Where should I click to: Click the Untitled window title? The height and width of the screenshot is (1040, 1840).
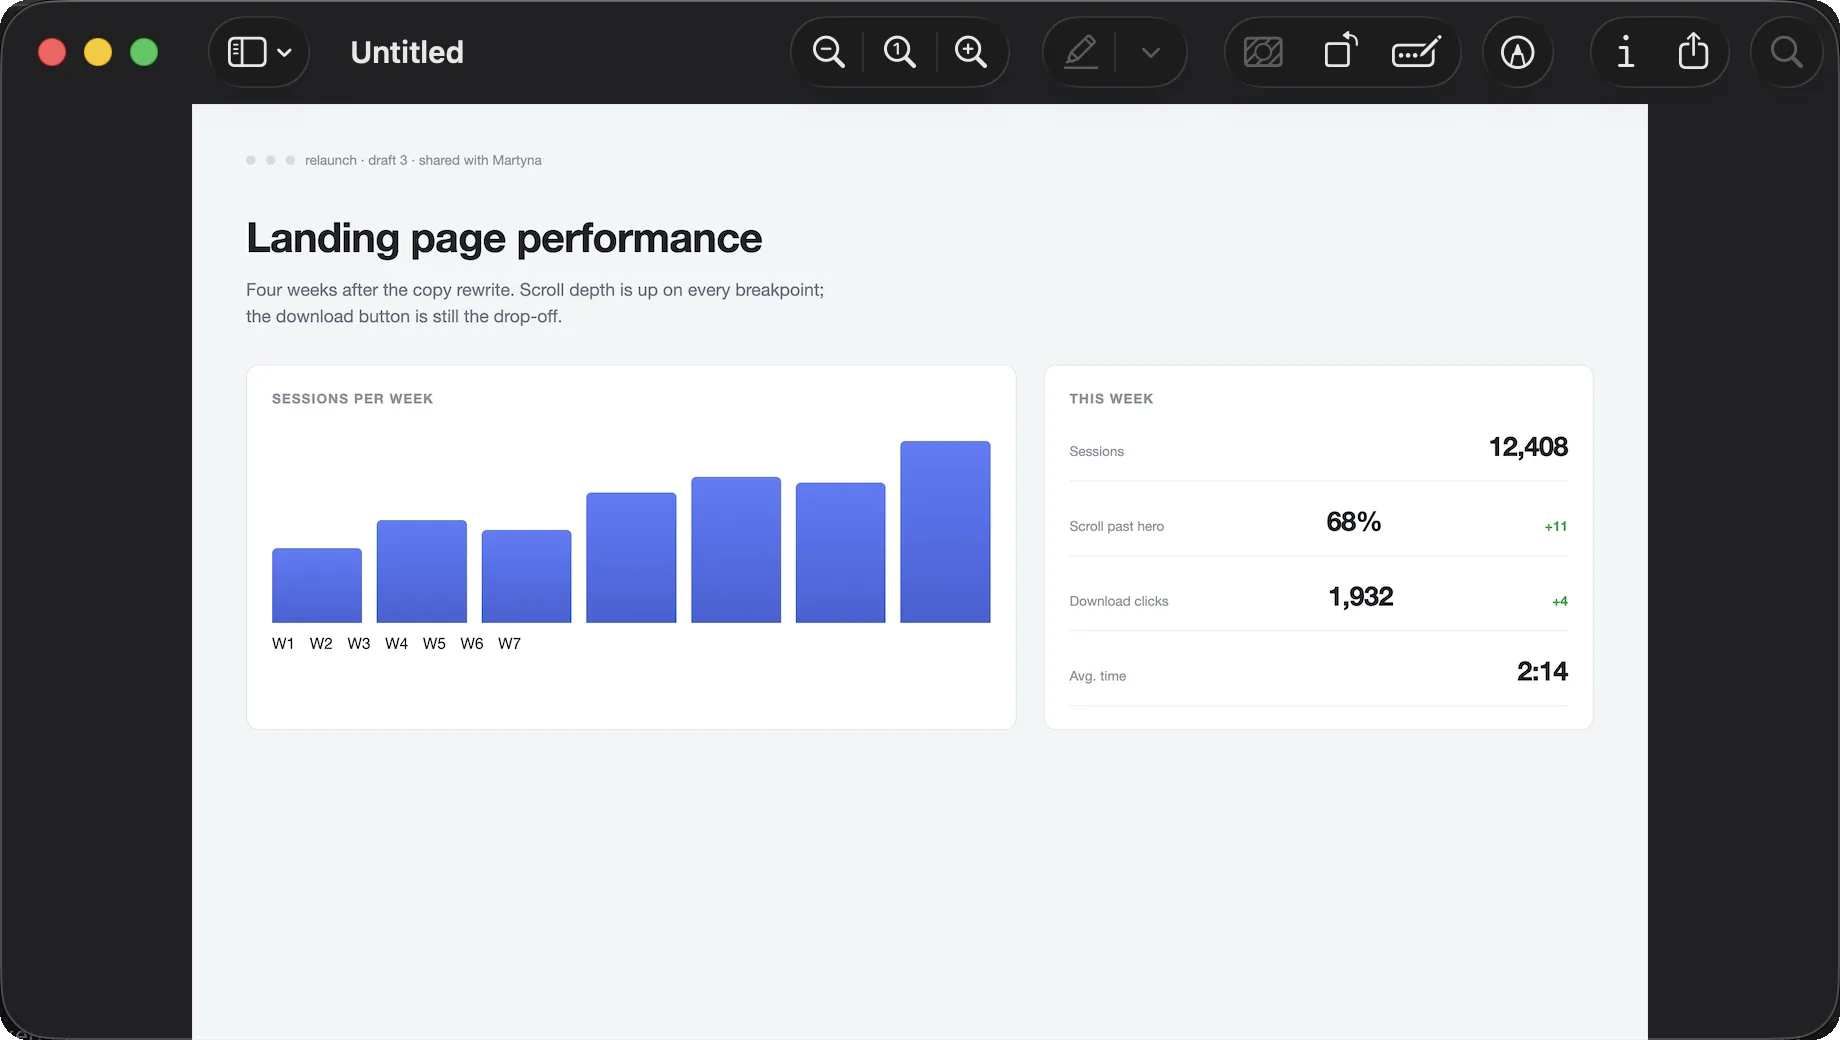click(x=407, y=52)
